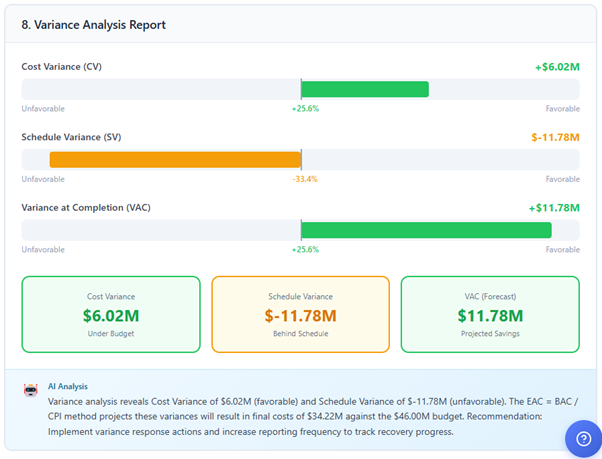Screen dimensions: 602x459
Task: Select the Cost Variance Under Budget card
Action: click(x=111, y=314)
